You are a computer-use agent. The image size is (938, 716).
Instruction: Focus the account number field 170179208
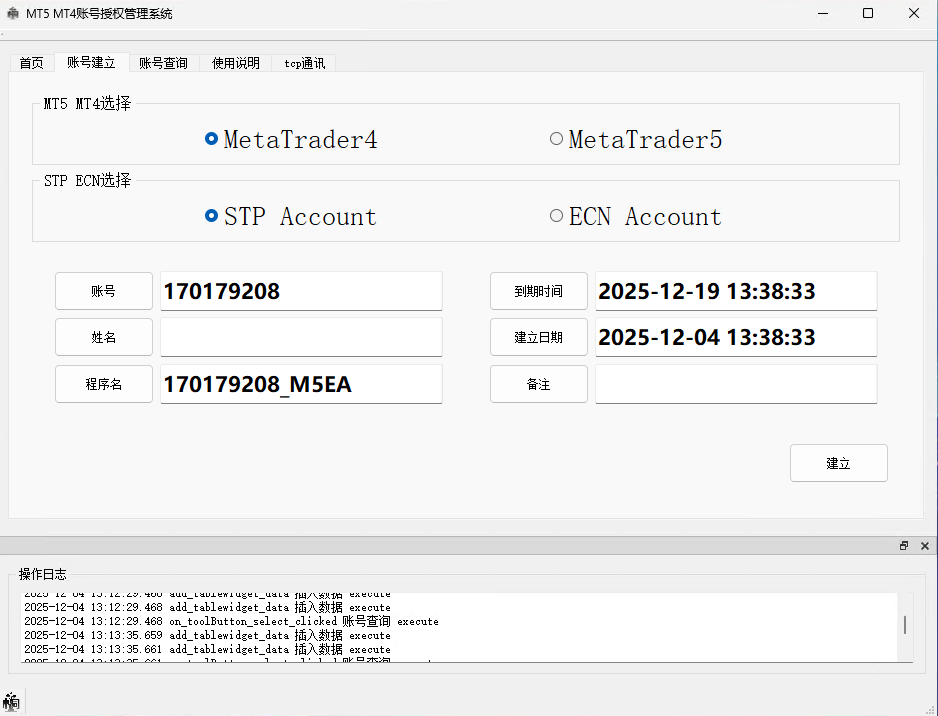(302, 291)
